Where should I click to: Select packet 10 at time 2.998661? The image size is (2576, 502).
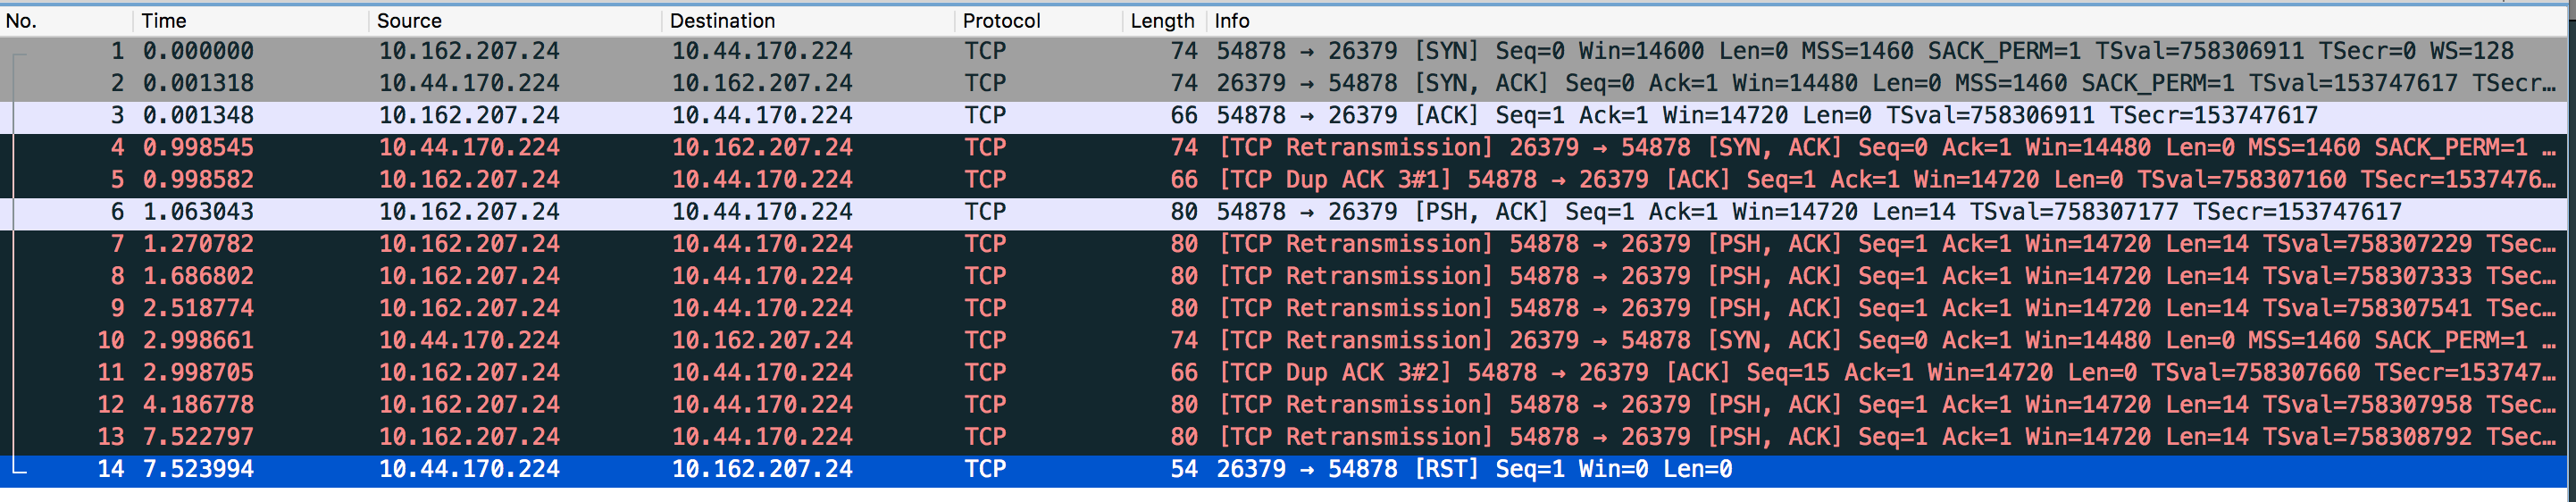pyautogui.click(x=1288, y=340)
